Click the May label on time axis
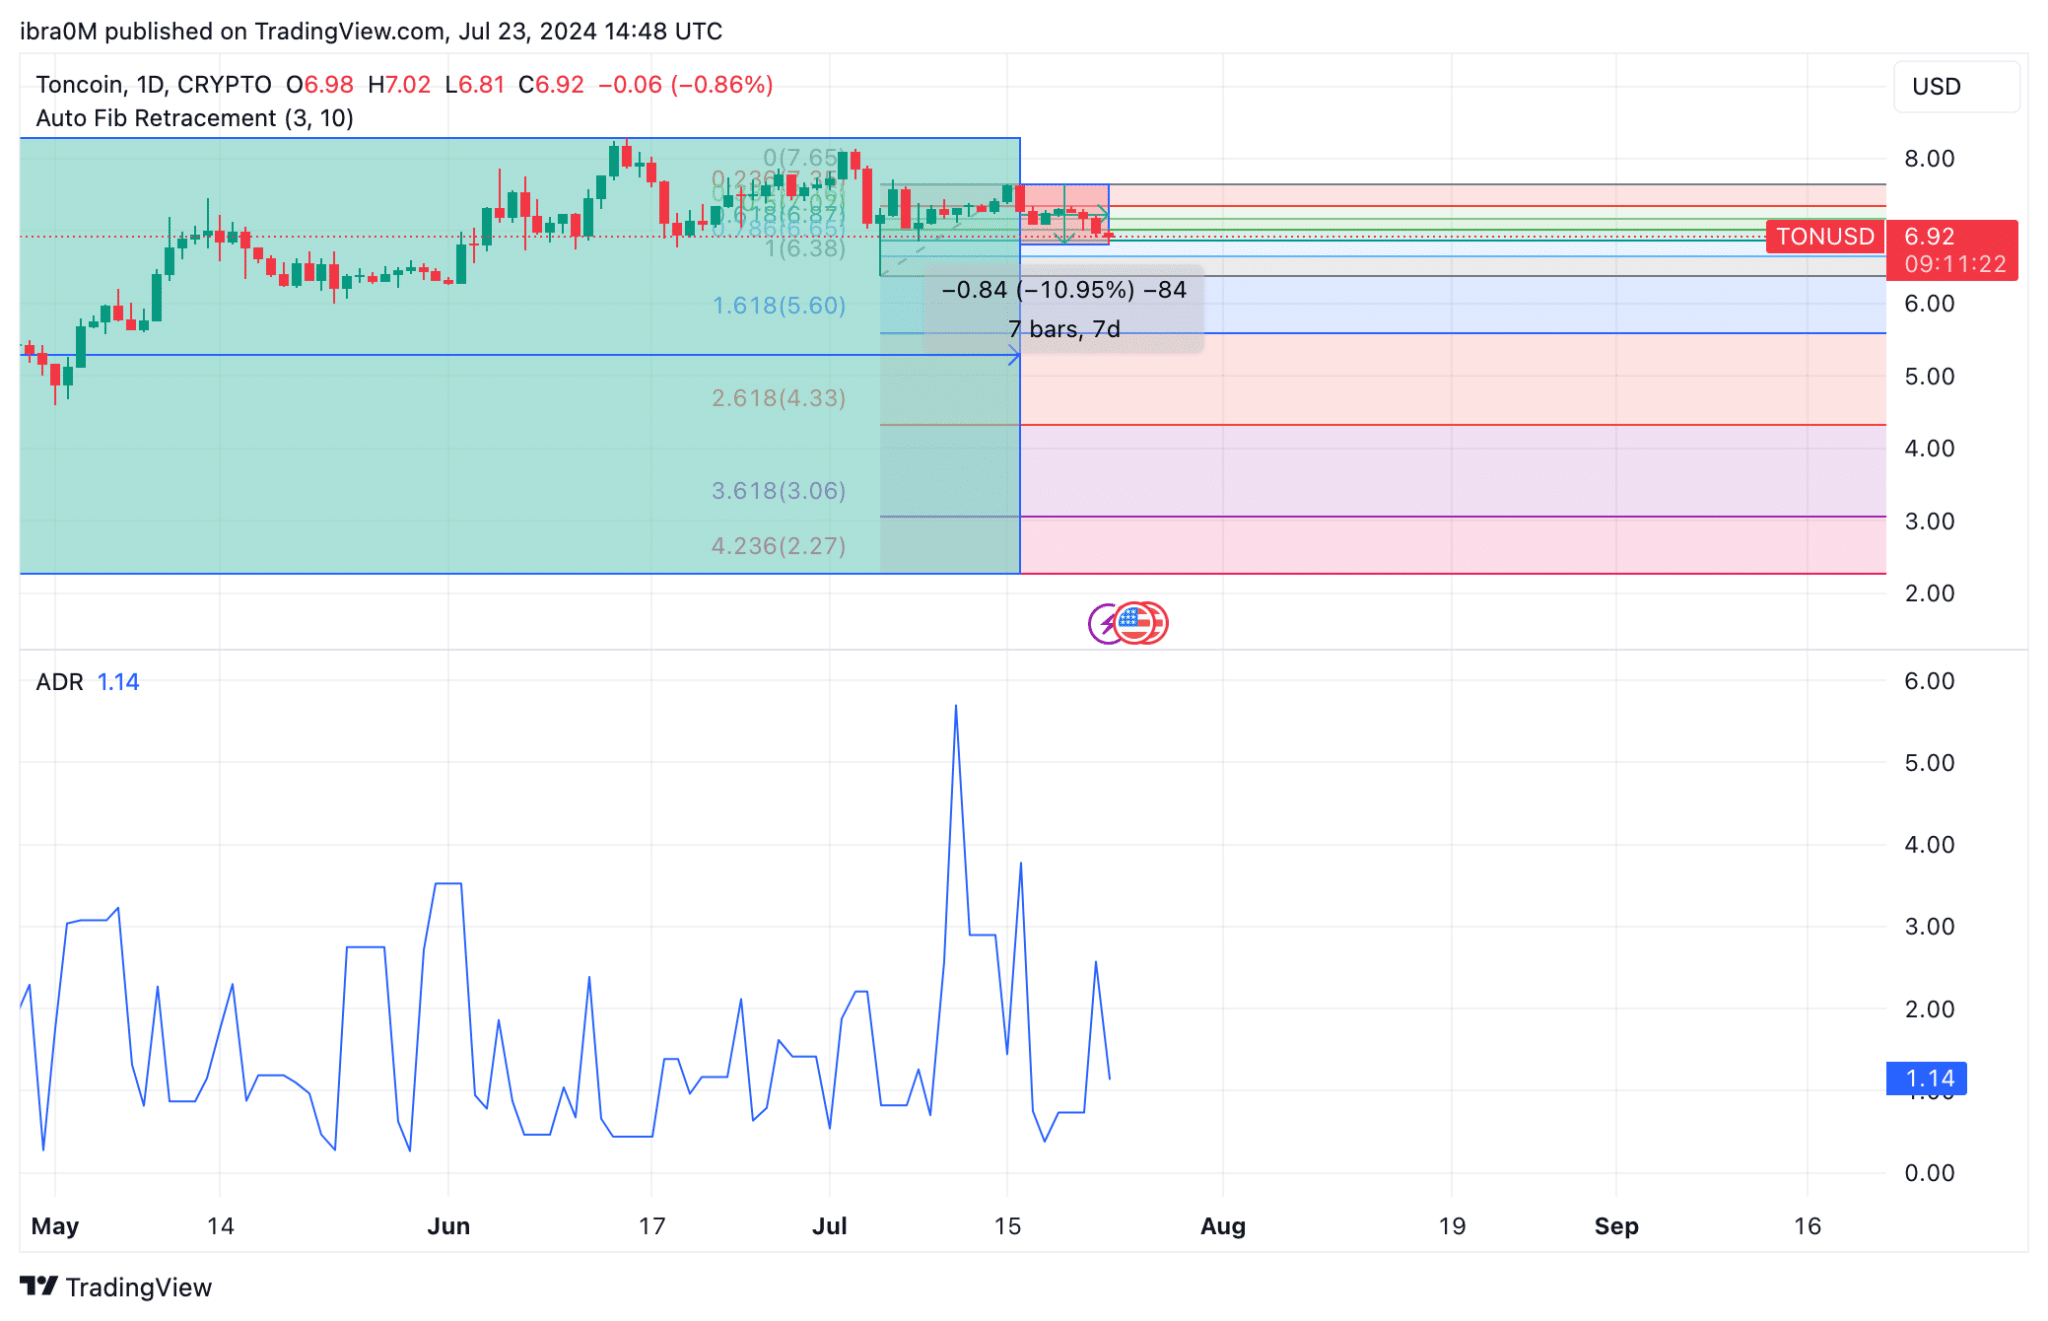Image resolution: width=2048 pixels, height=1321 pixels. (55, 1225)
